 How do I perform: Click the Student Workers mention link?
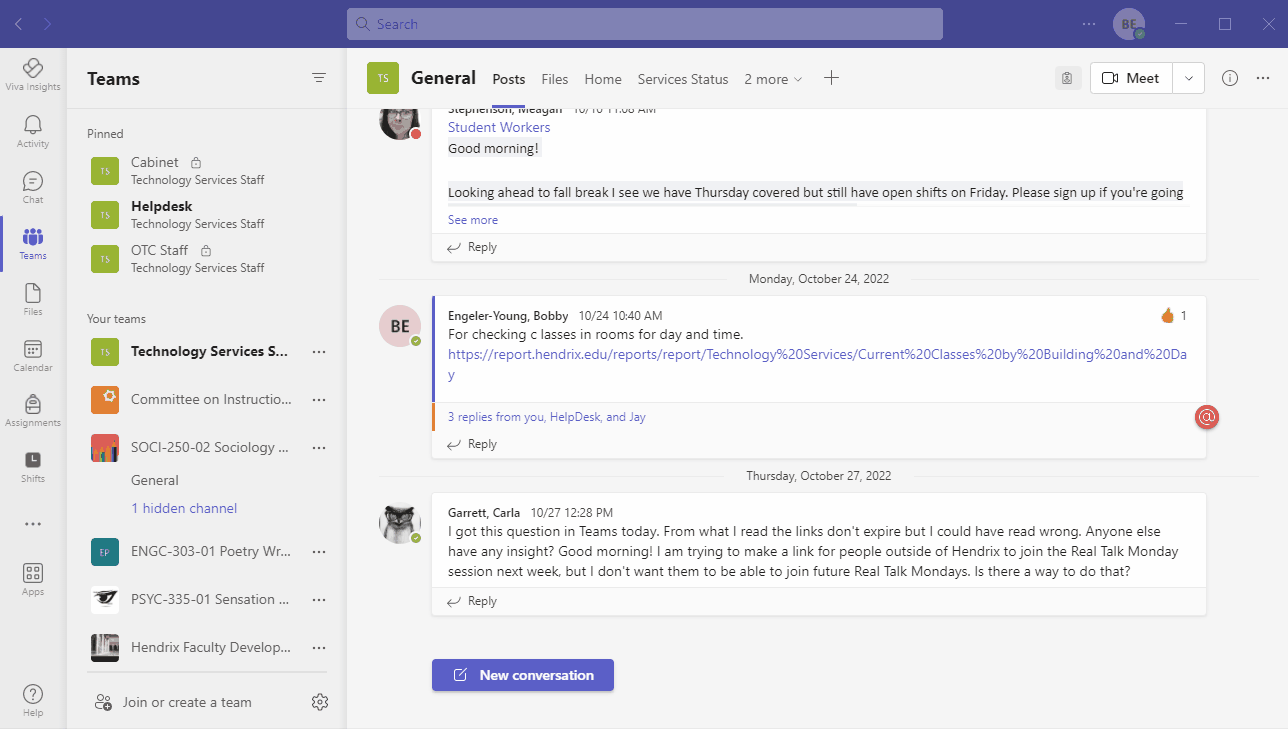click(x=499, y=127)
